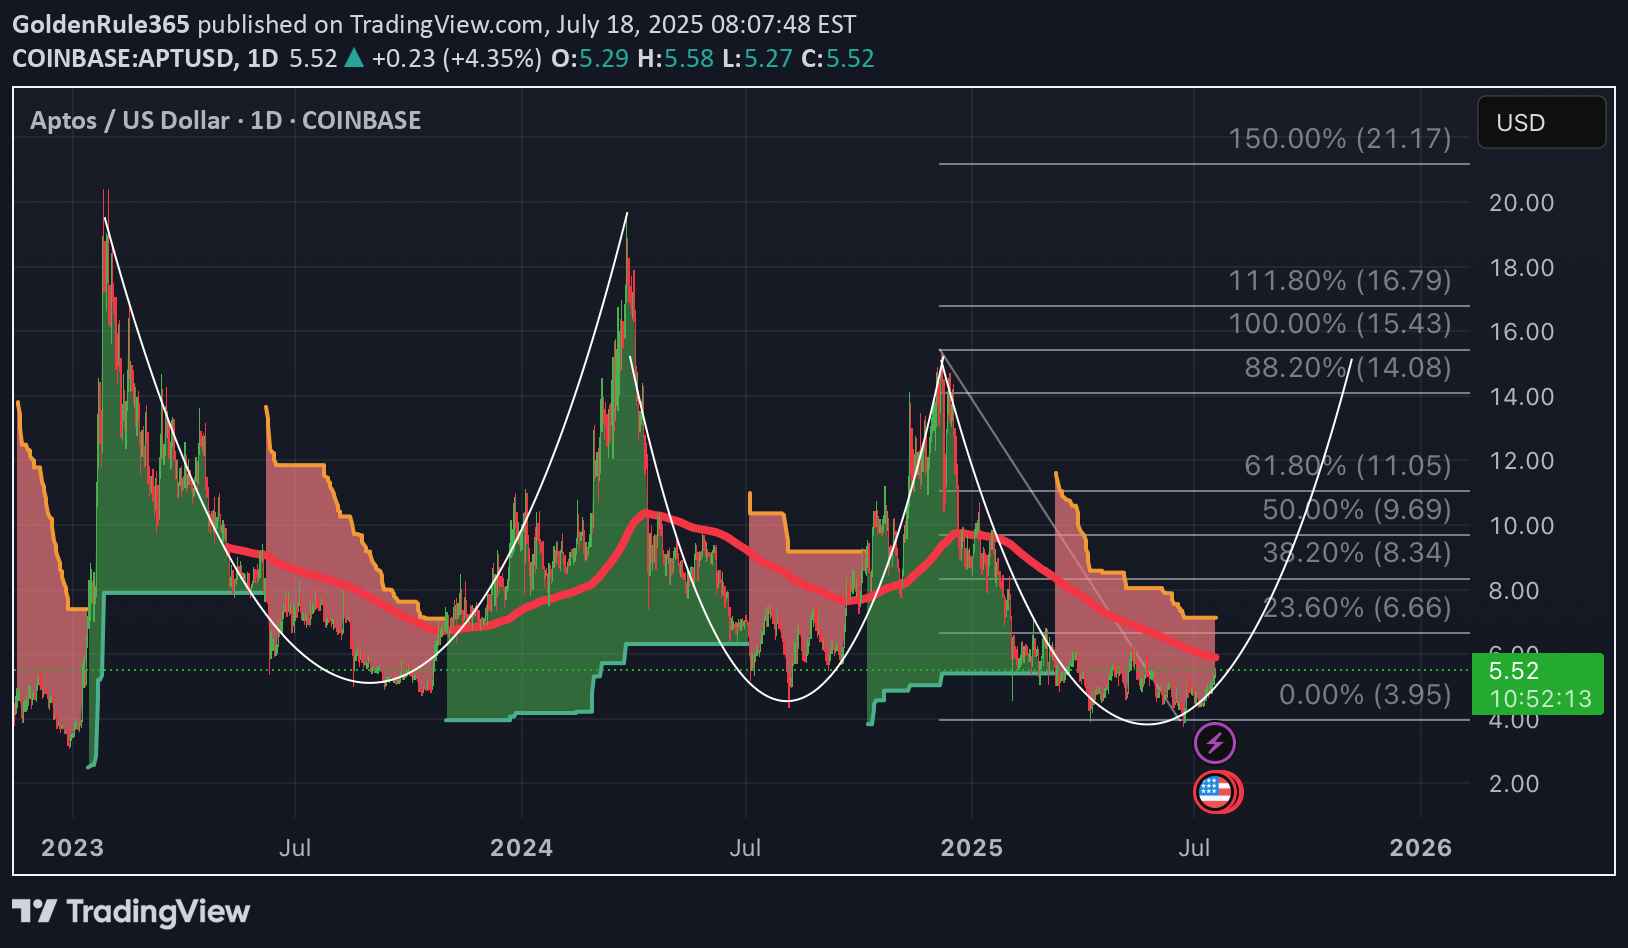The width and height of the screenshot is (1628, 948).
Task: Click the 2023 time axis label
Action: point(72,848)
